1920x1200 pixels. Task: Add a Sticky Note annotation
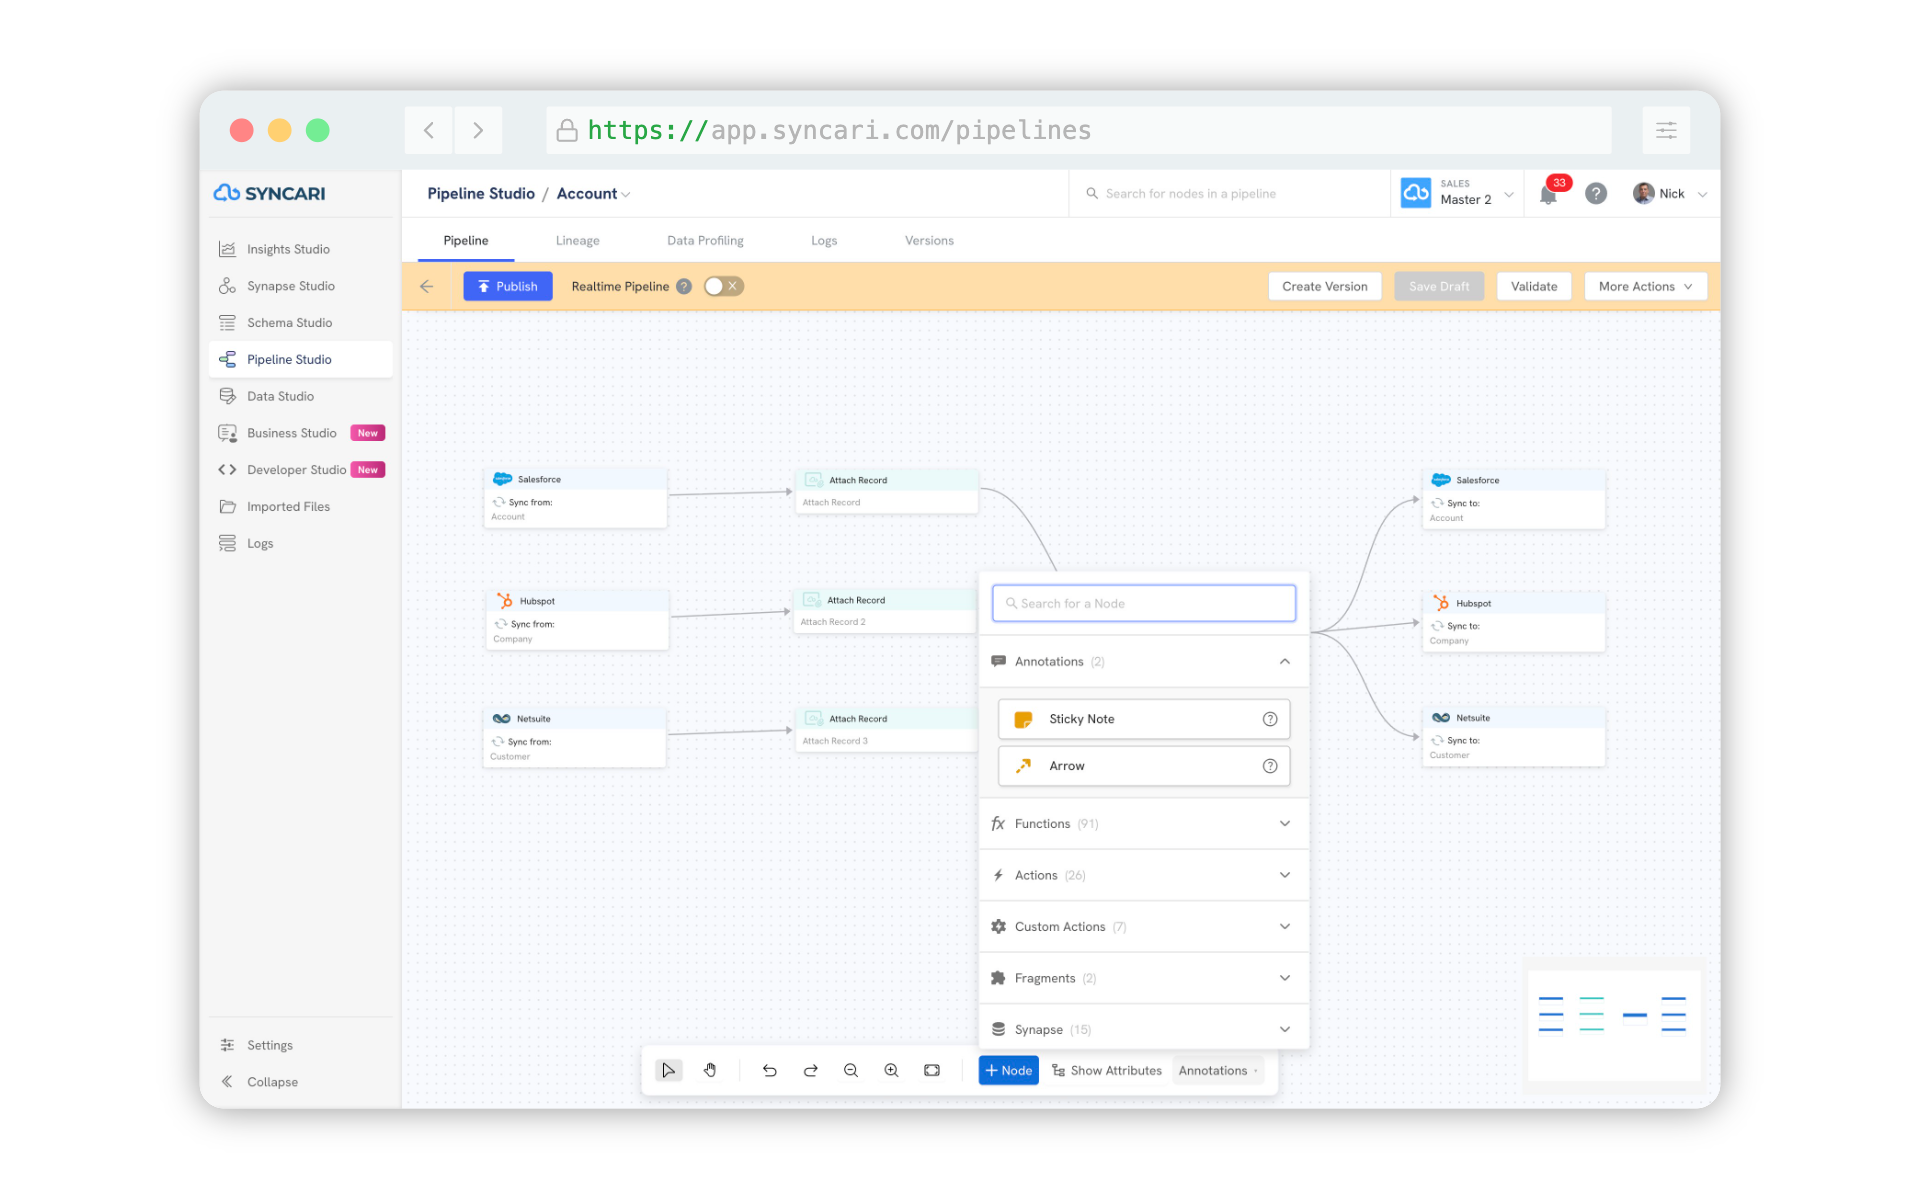tap(1144, 719)
